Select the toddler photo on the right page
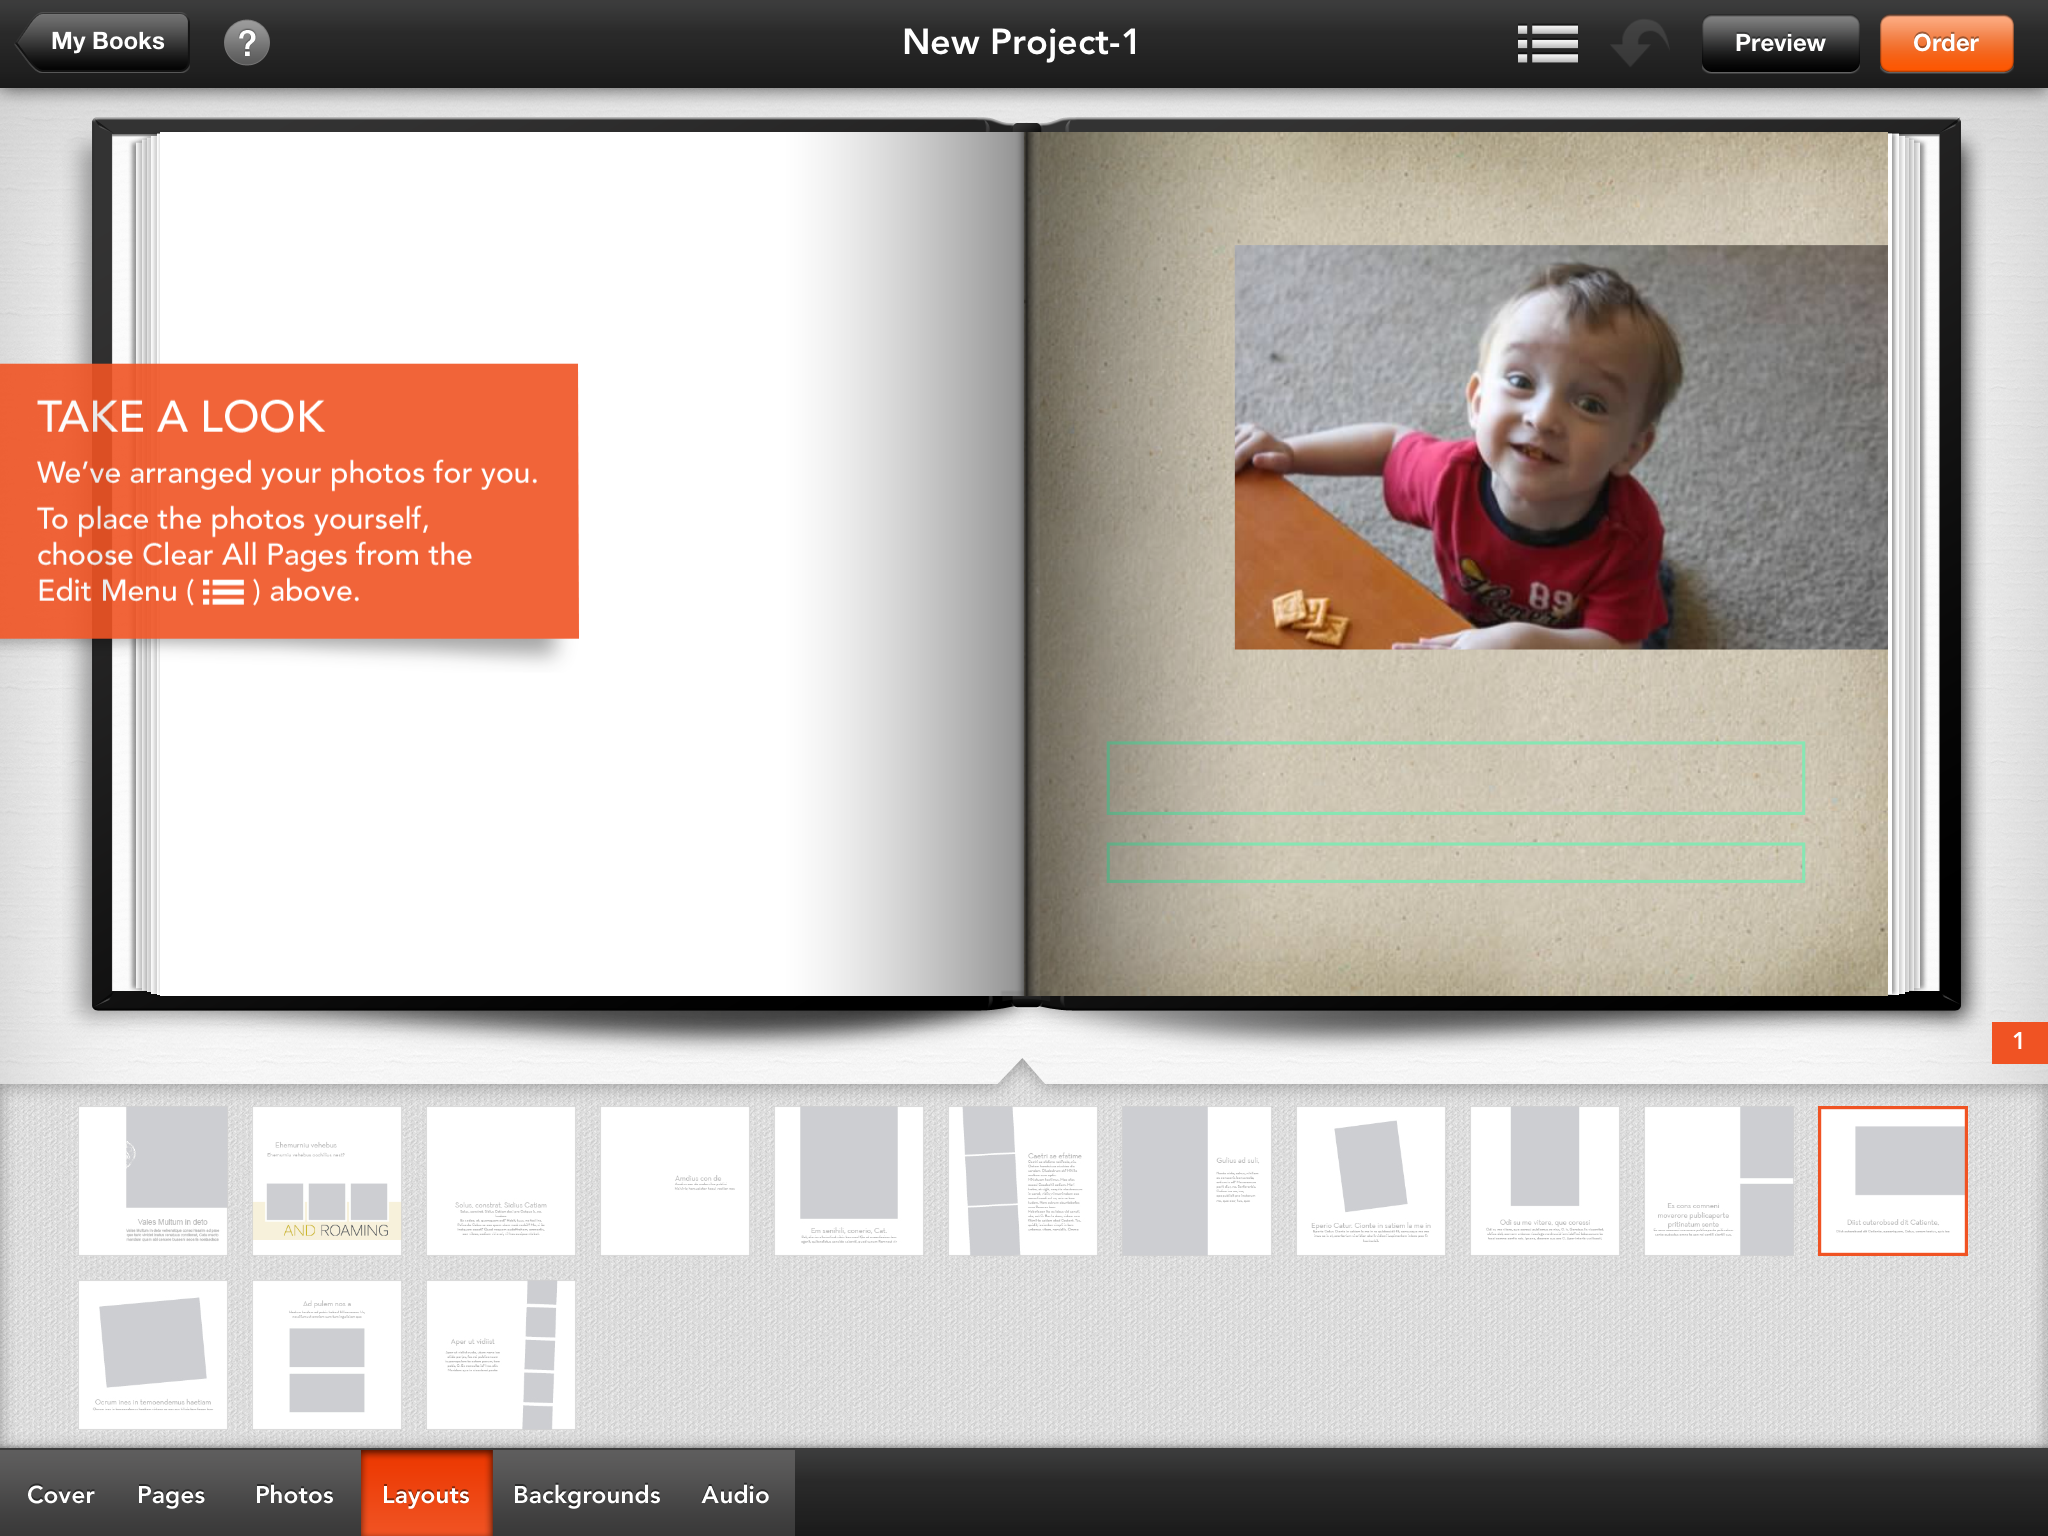Image resolution: width=2048 pixels, height=1536 pixels. [x=1560, y=447]
